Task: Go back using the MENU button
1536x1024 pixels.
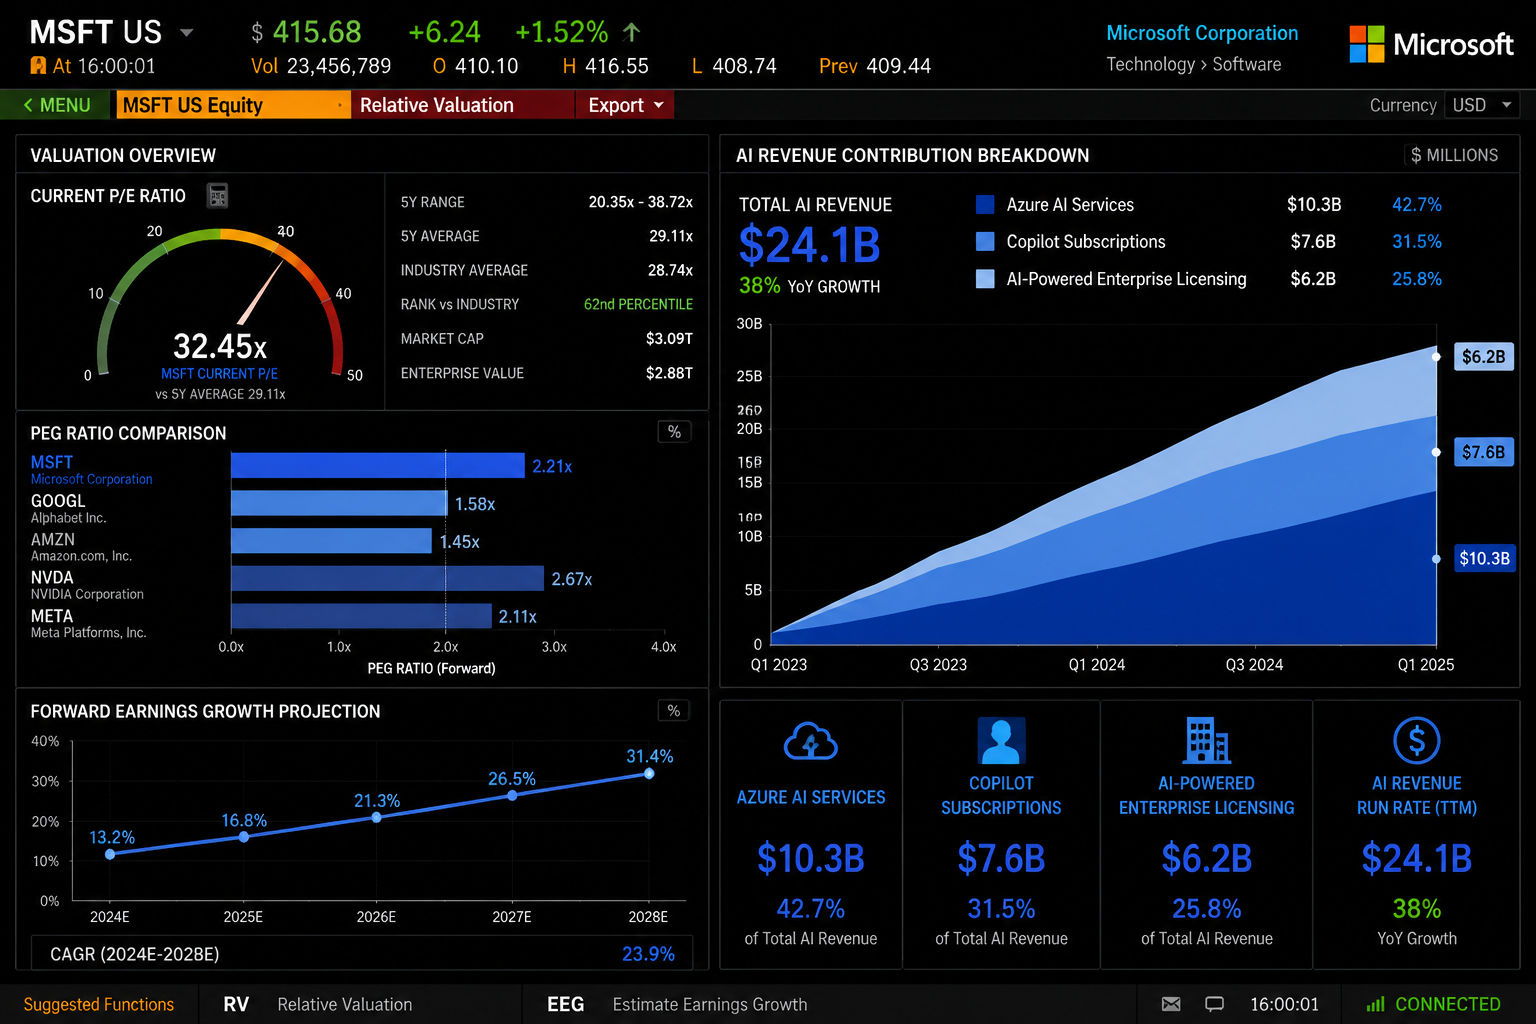Action: 56,105
